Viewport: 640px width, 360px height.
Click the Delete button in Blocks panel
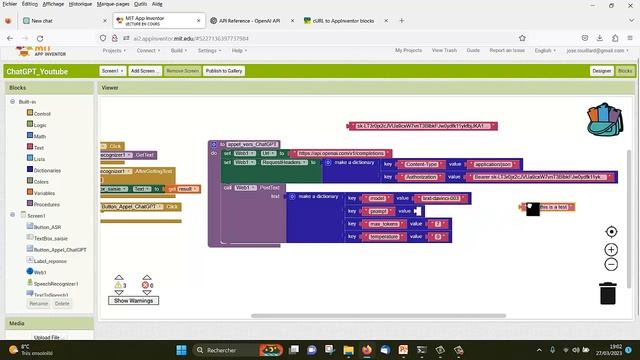tap(62, 304)
